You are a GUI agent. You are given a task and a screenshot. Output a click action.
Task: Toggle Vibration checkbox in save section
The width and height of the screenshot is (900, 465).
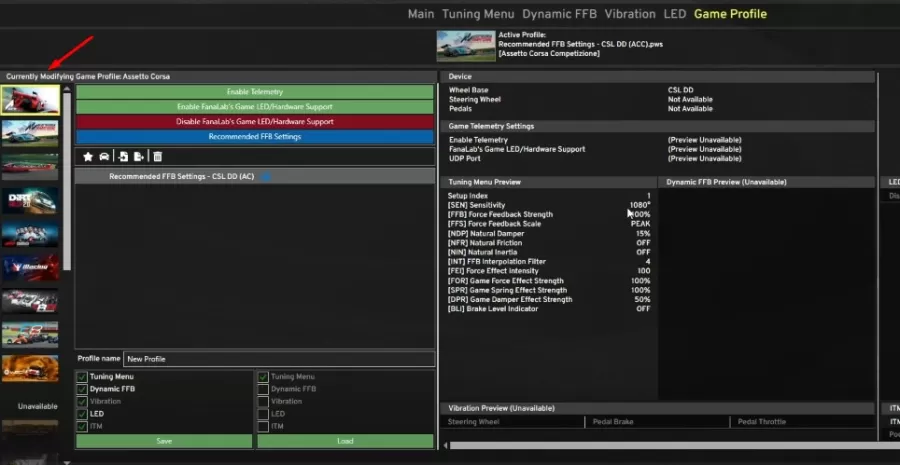(82, 402)
